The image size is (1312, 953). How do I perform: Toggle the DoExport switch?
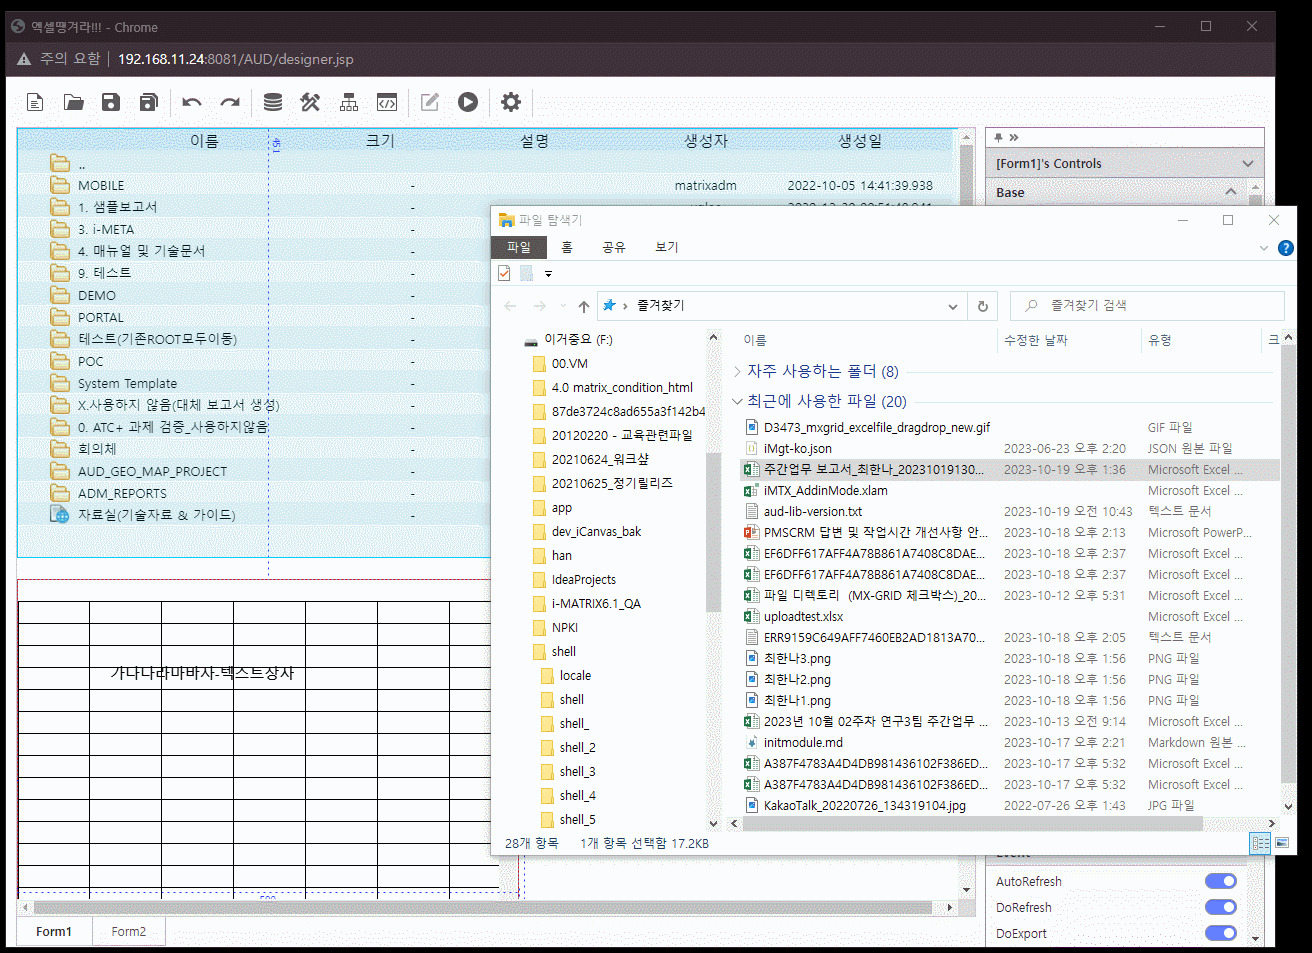coord(1220,933)
